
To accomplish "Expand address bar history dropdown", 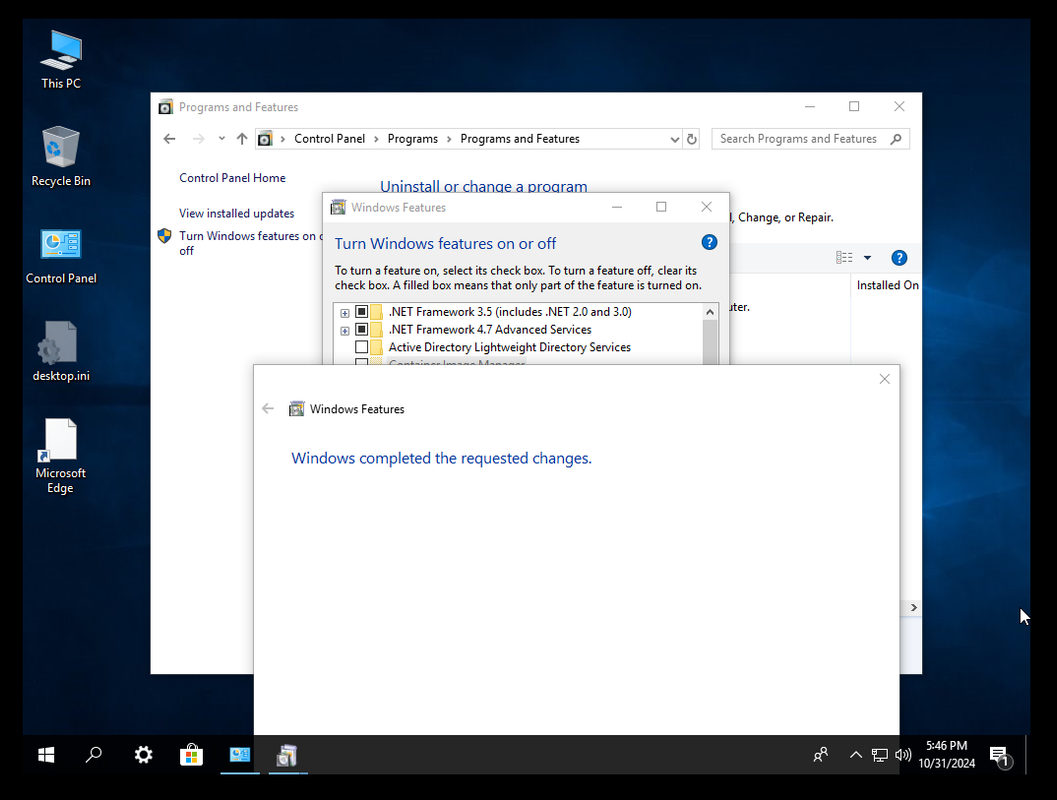I will pyautogui.click(x=674, y=139).
